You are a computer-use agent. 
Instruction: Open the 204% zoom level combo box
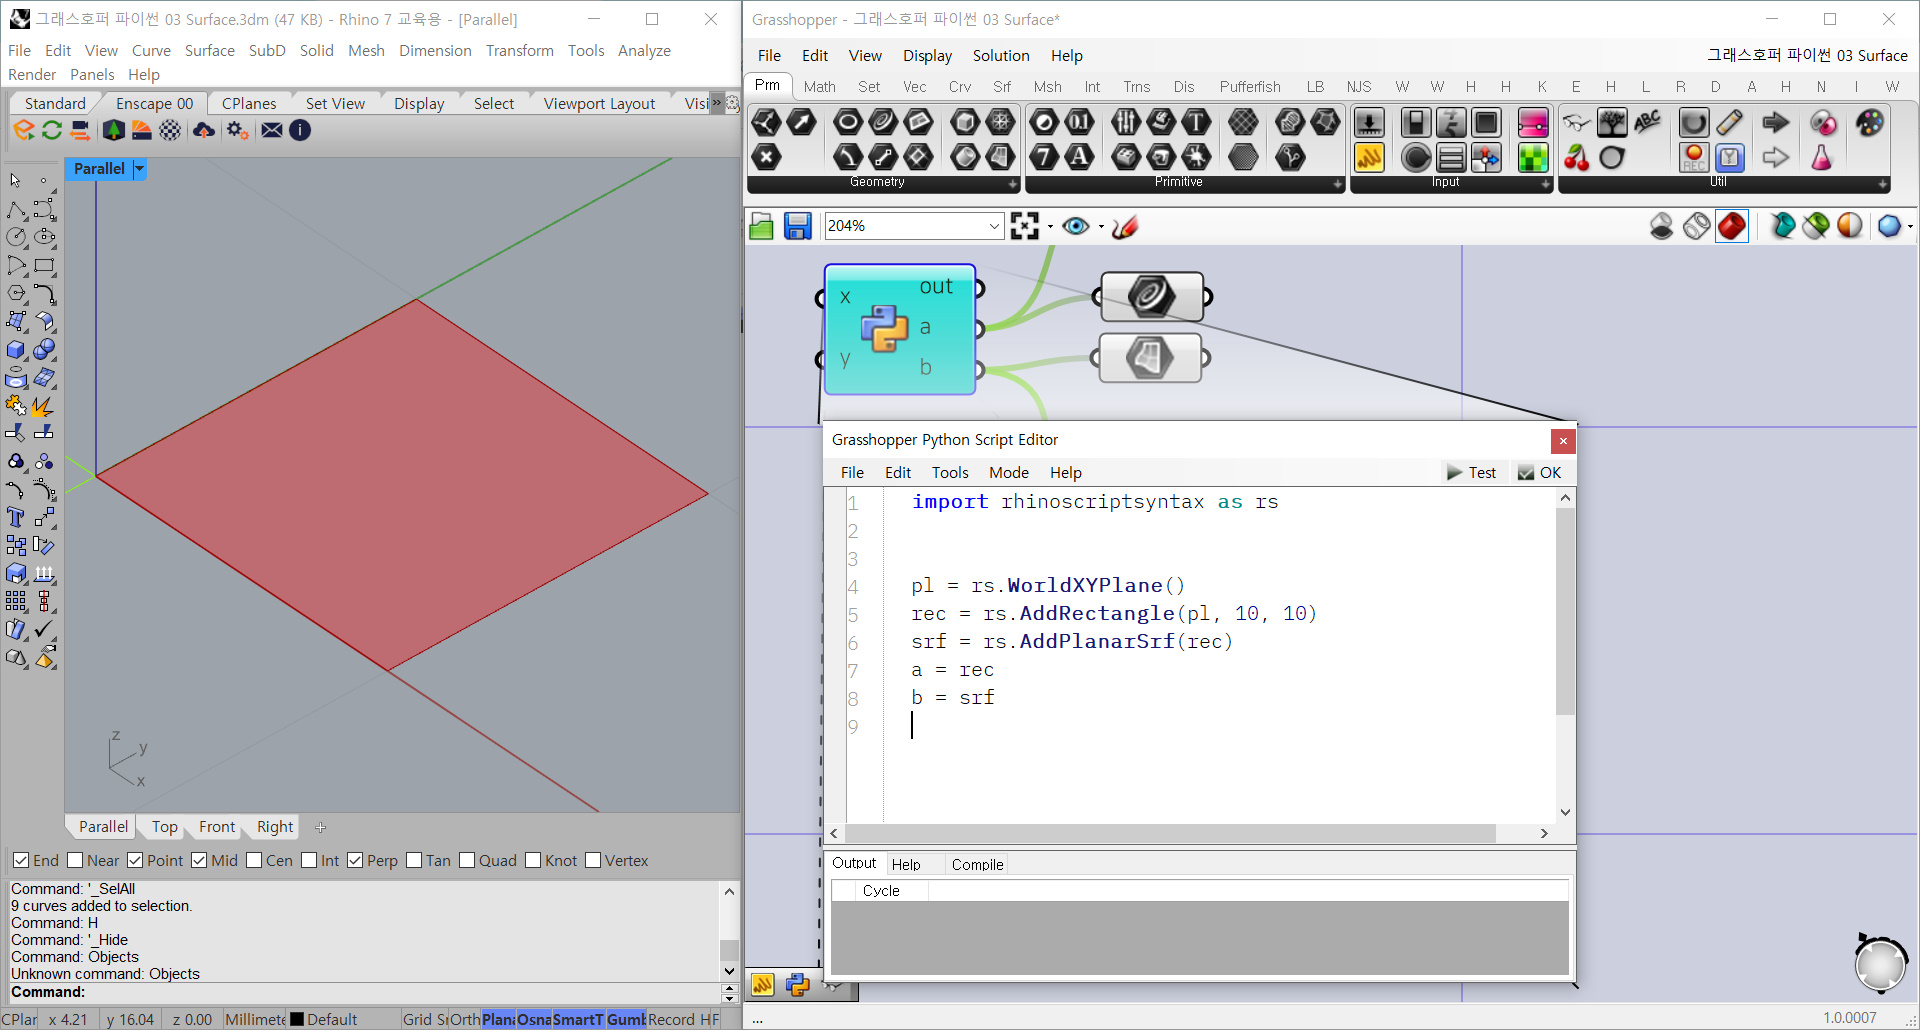[913, 226]
